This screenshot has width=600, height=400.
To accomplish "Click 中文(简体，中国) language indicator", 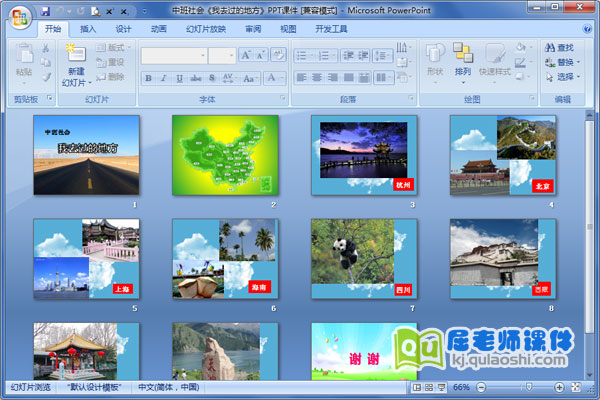I will click(169, 387).
